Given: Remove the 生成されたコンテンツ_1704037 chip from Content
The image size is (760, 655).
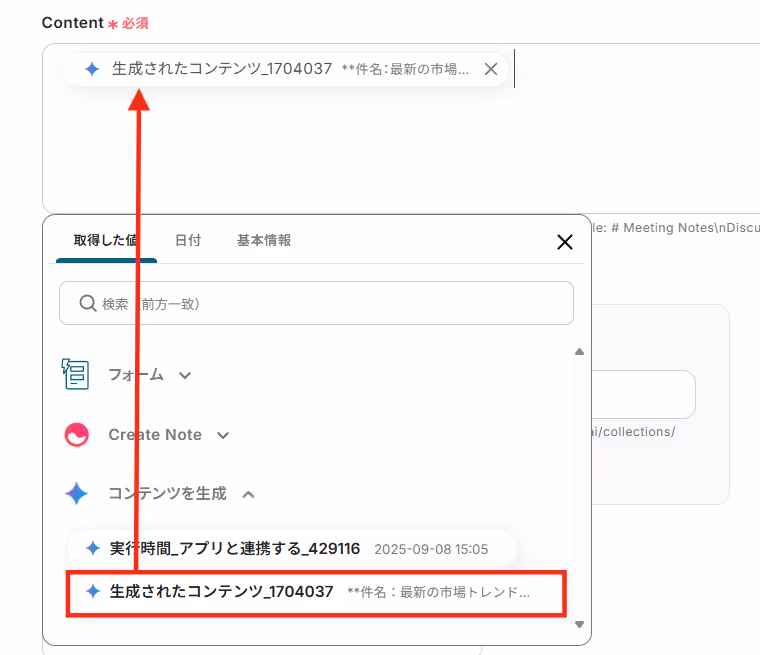Looking at the screenshot, I should click(491, 69).
